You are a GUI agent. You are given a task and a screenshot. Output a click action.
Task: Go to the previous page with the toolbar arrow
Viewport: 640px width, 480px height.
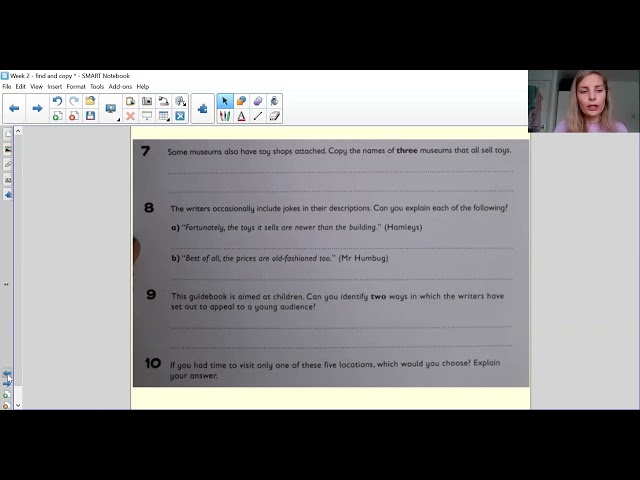[x=14, y=108]
